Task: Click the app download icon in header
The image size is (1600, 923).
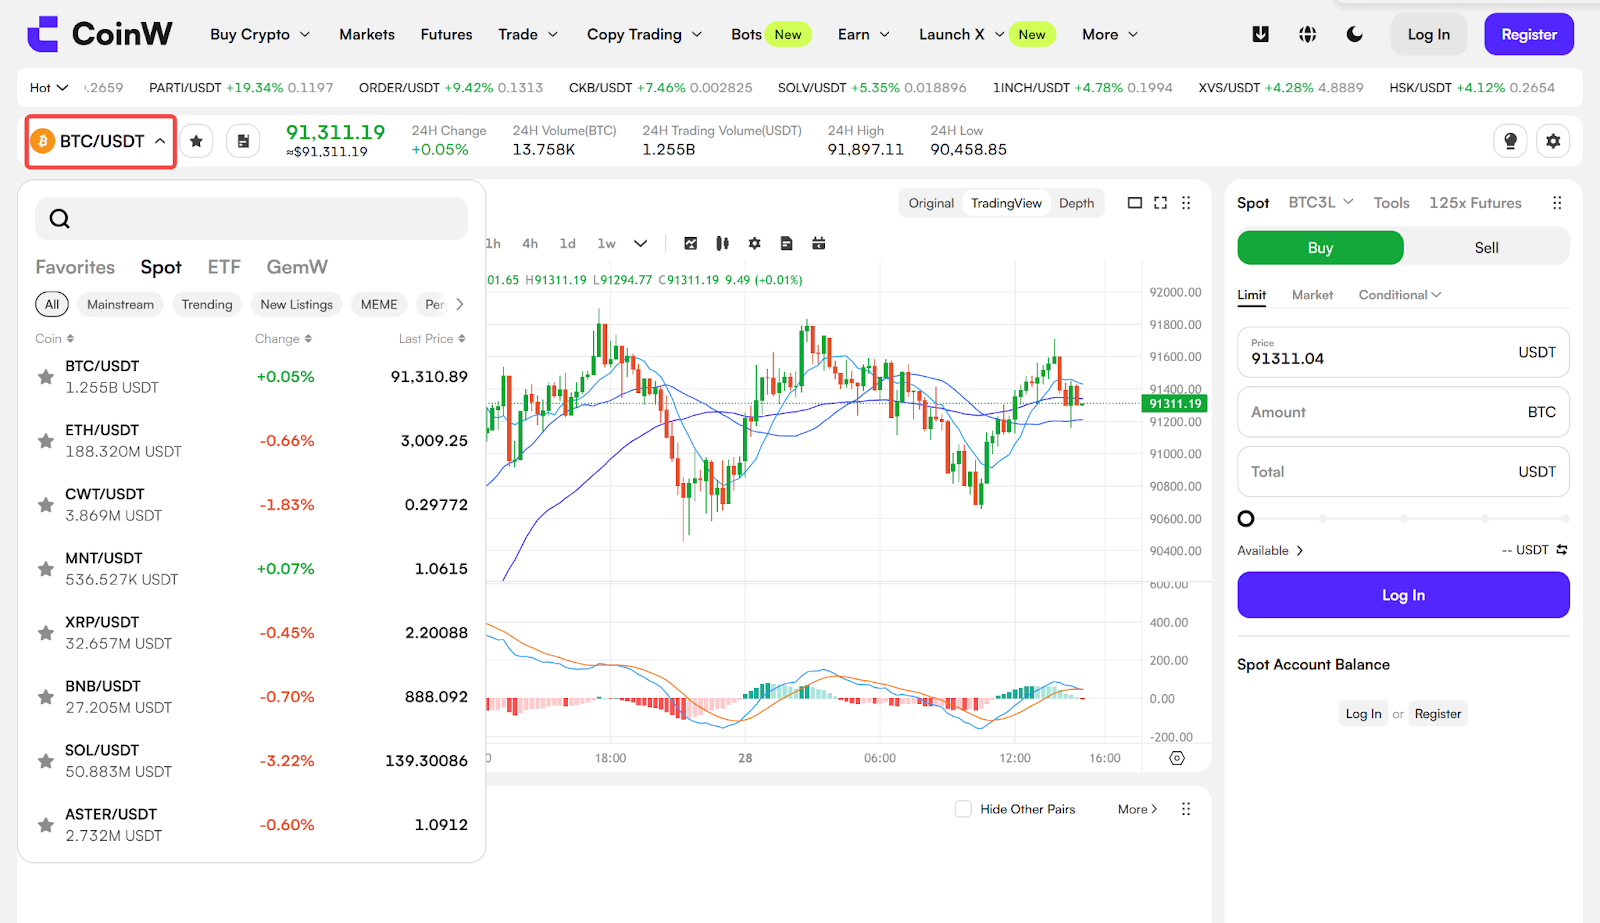Action: pos(1261,34)
